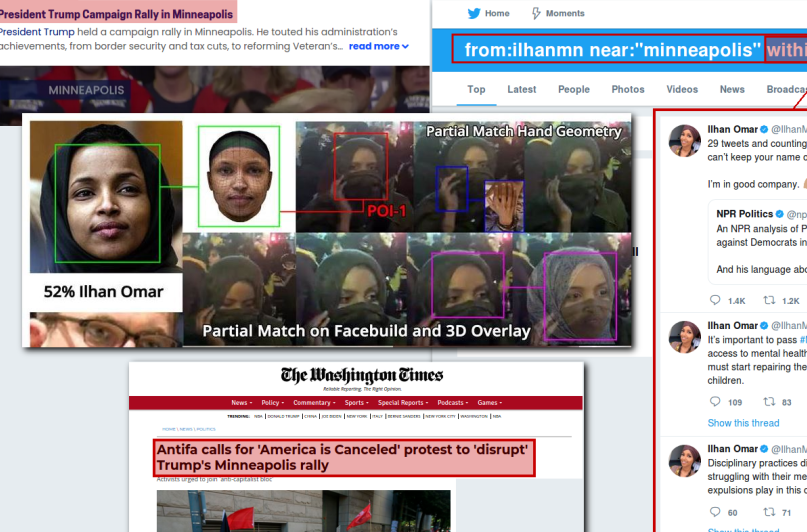
Task: Switch to the Videos tab
Action: [x=682, y=89]
